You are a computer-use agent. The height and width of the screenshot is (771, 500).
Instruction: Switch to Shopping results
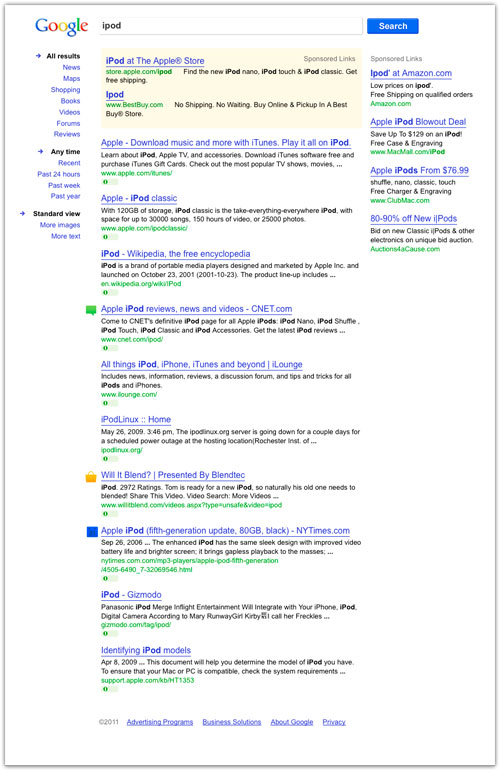(x=65, y=90)
